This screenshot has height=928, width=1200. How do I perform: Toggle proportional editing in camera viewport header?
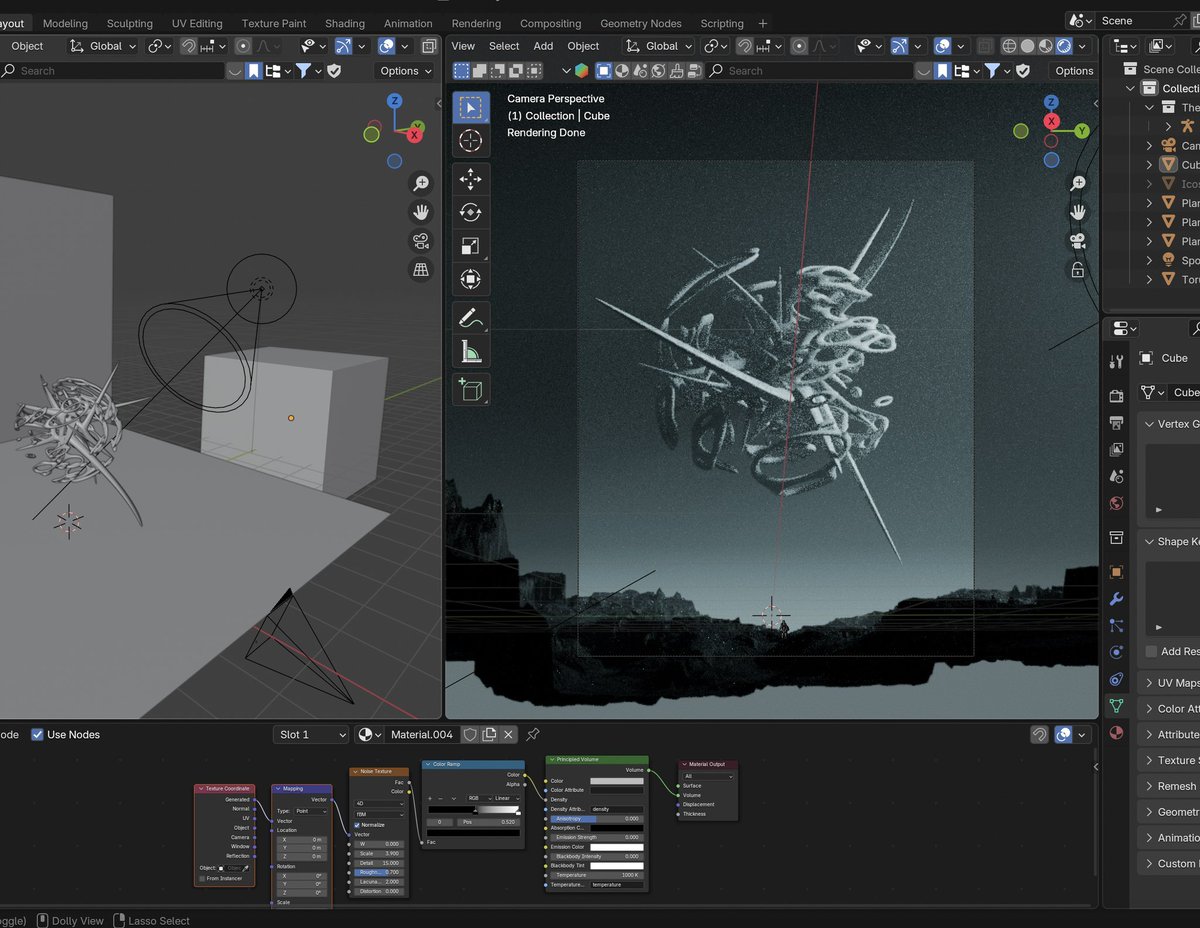point(799,46)
